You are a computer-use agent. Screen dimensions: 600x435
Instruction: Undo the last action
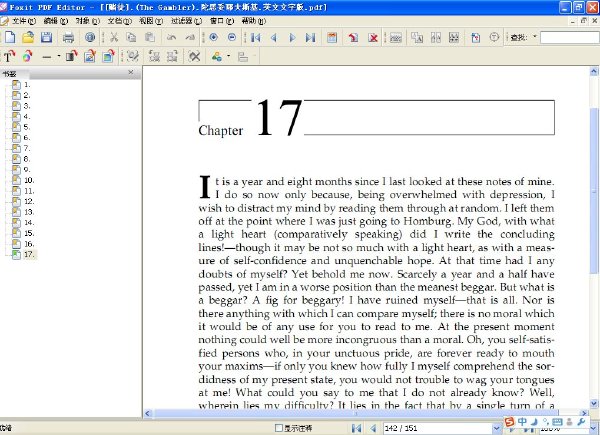[x=171, y=37]
